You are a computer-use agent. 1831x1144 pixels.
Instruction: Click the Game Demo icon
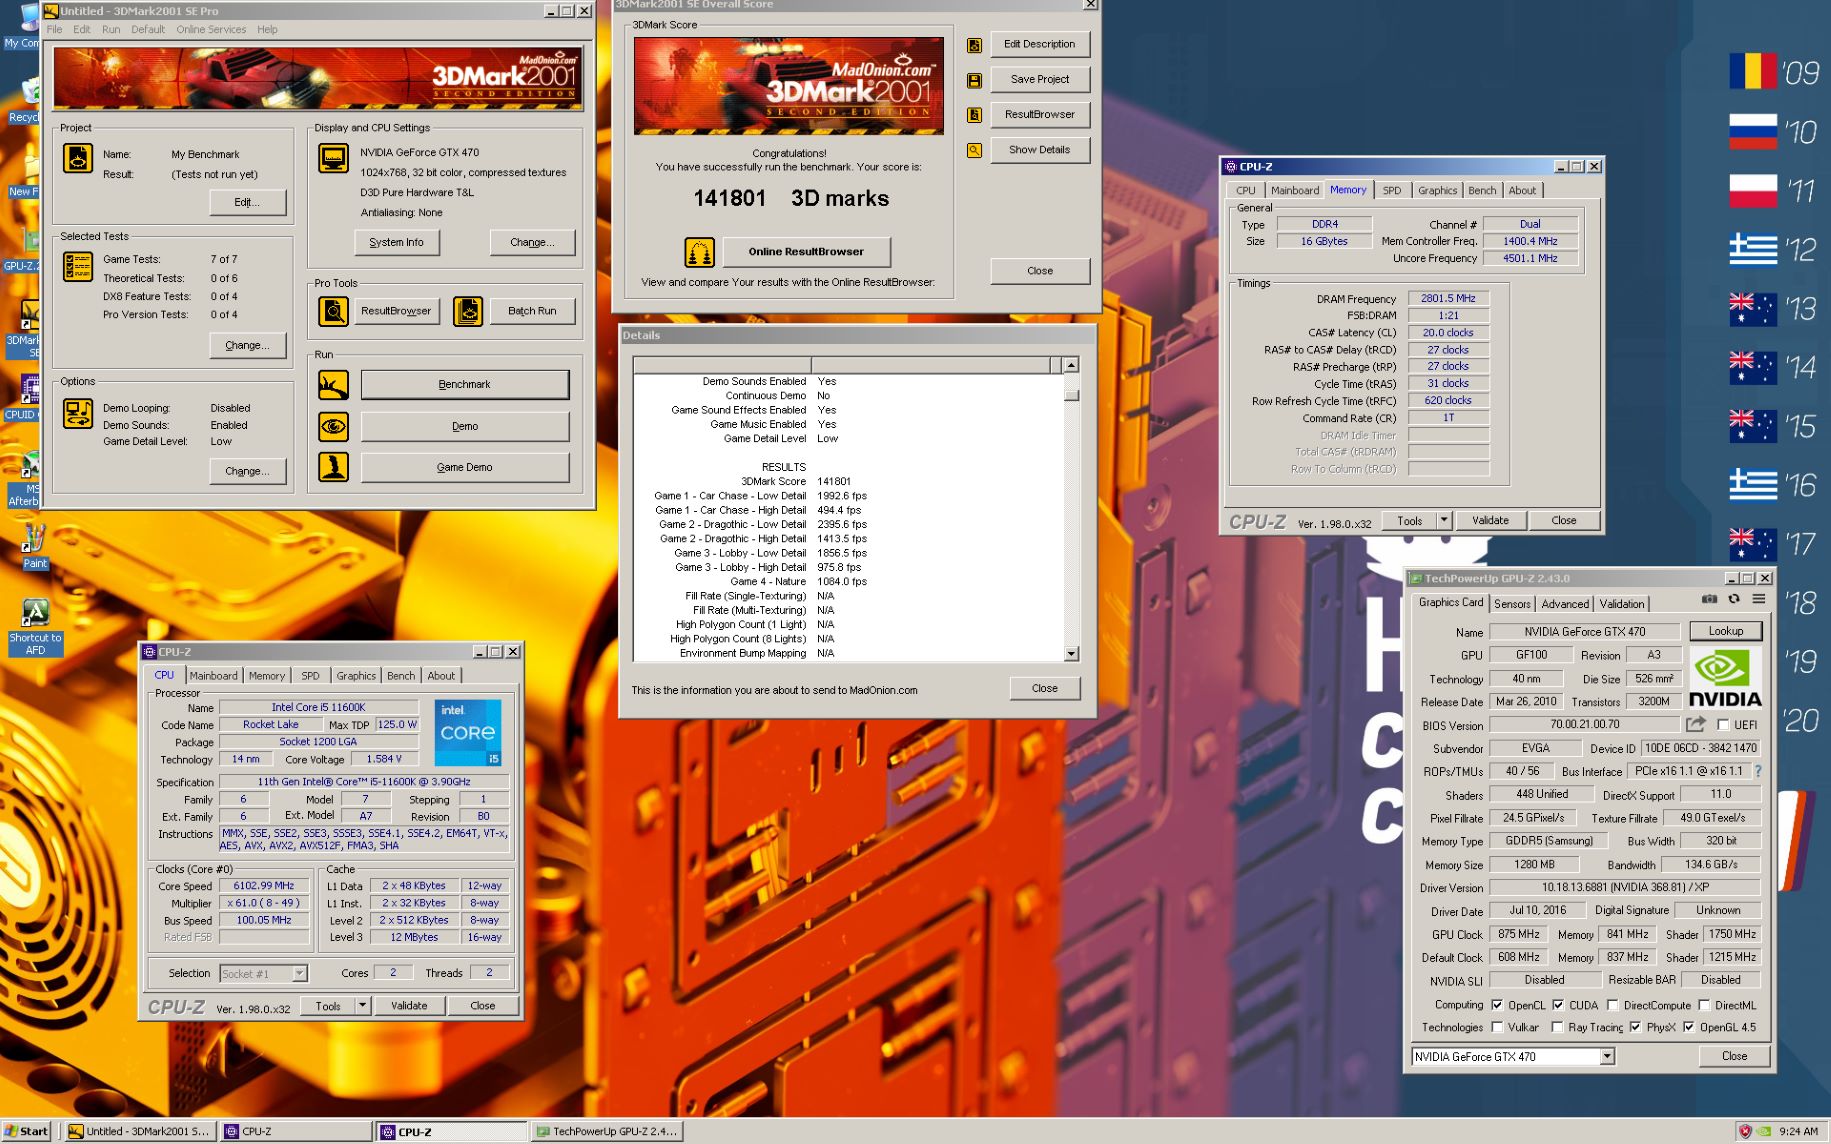pyautogui.click(x=333, y=467)
